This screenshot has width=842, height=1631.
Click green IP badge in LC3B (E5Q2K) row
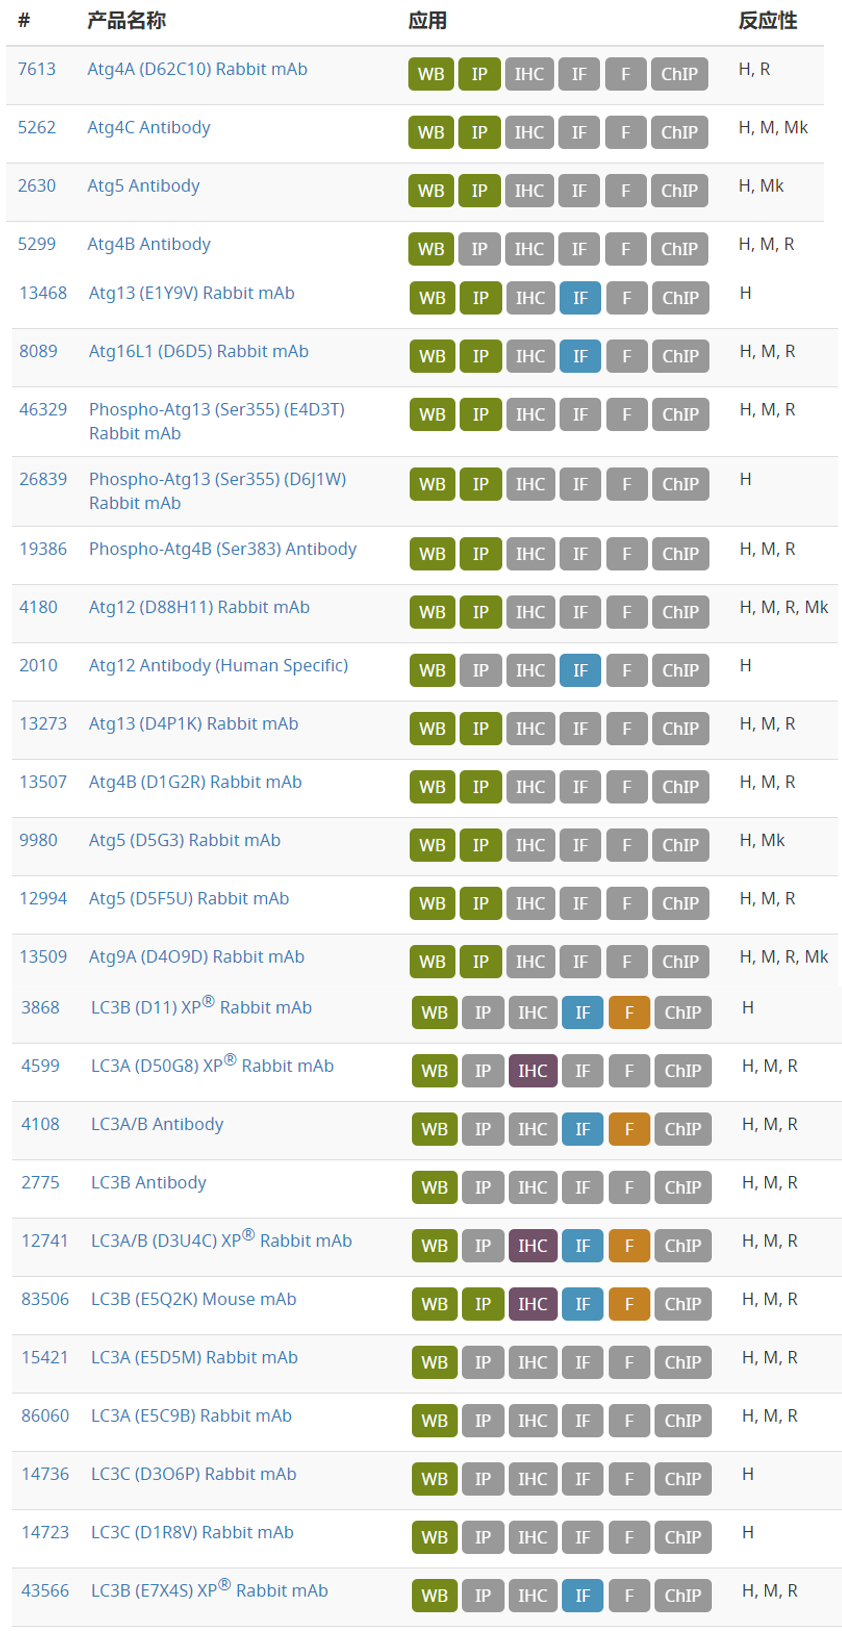click(482, 1303)
